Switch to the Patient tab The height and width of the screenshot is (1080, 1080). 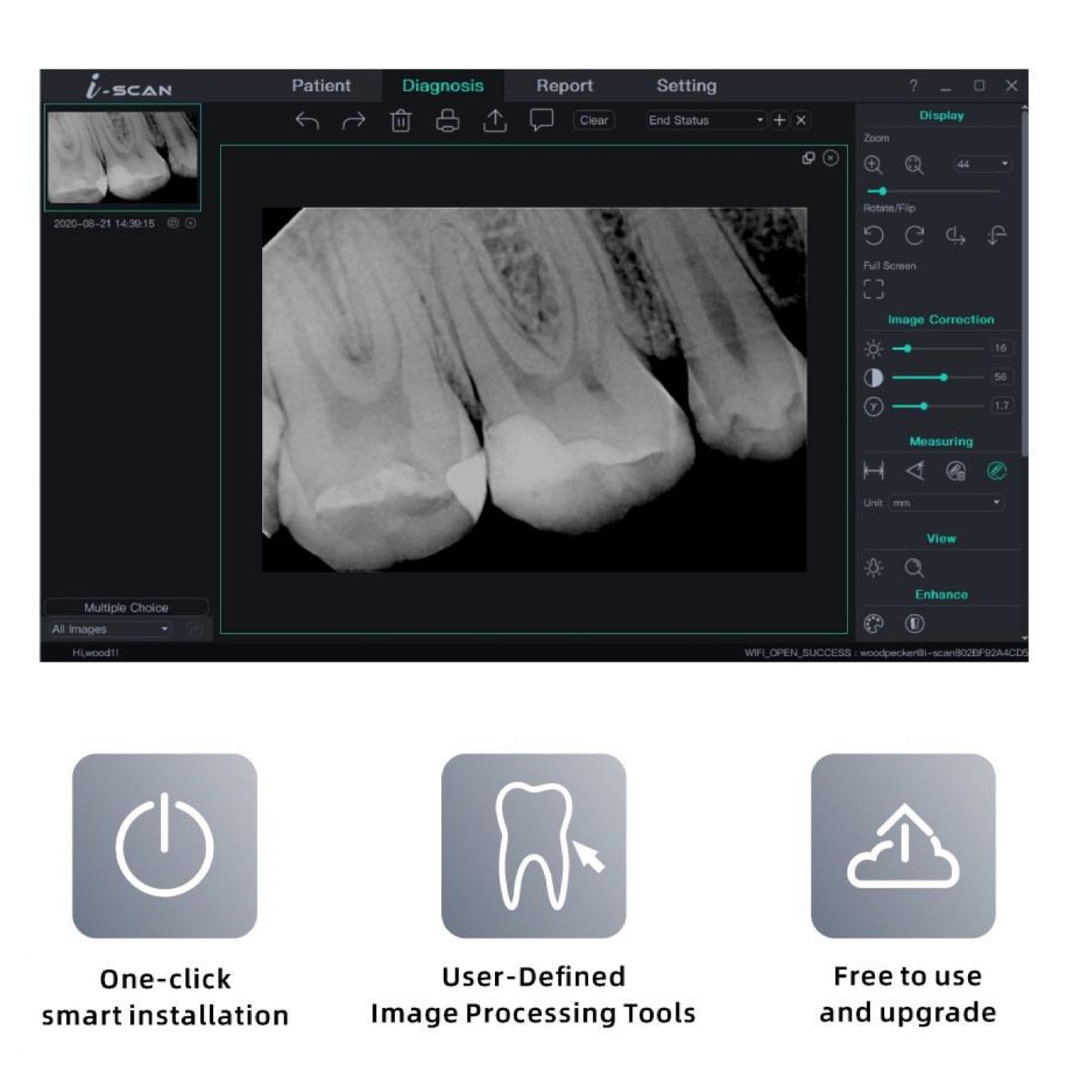321,86
